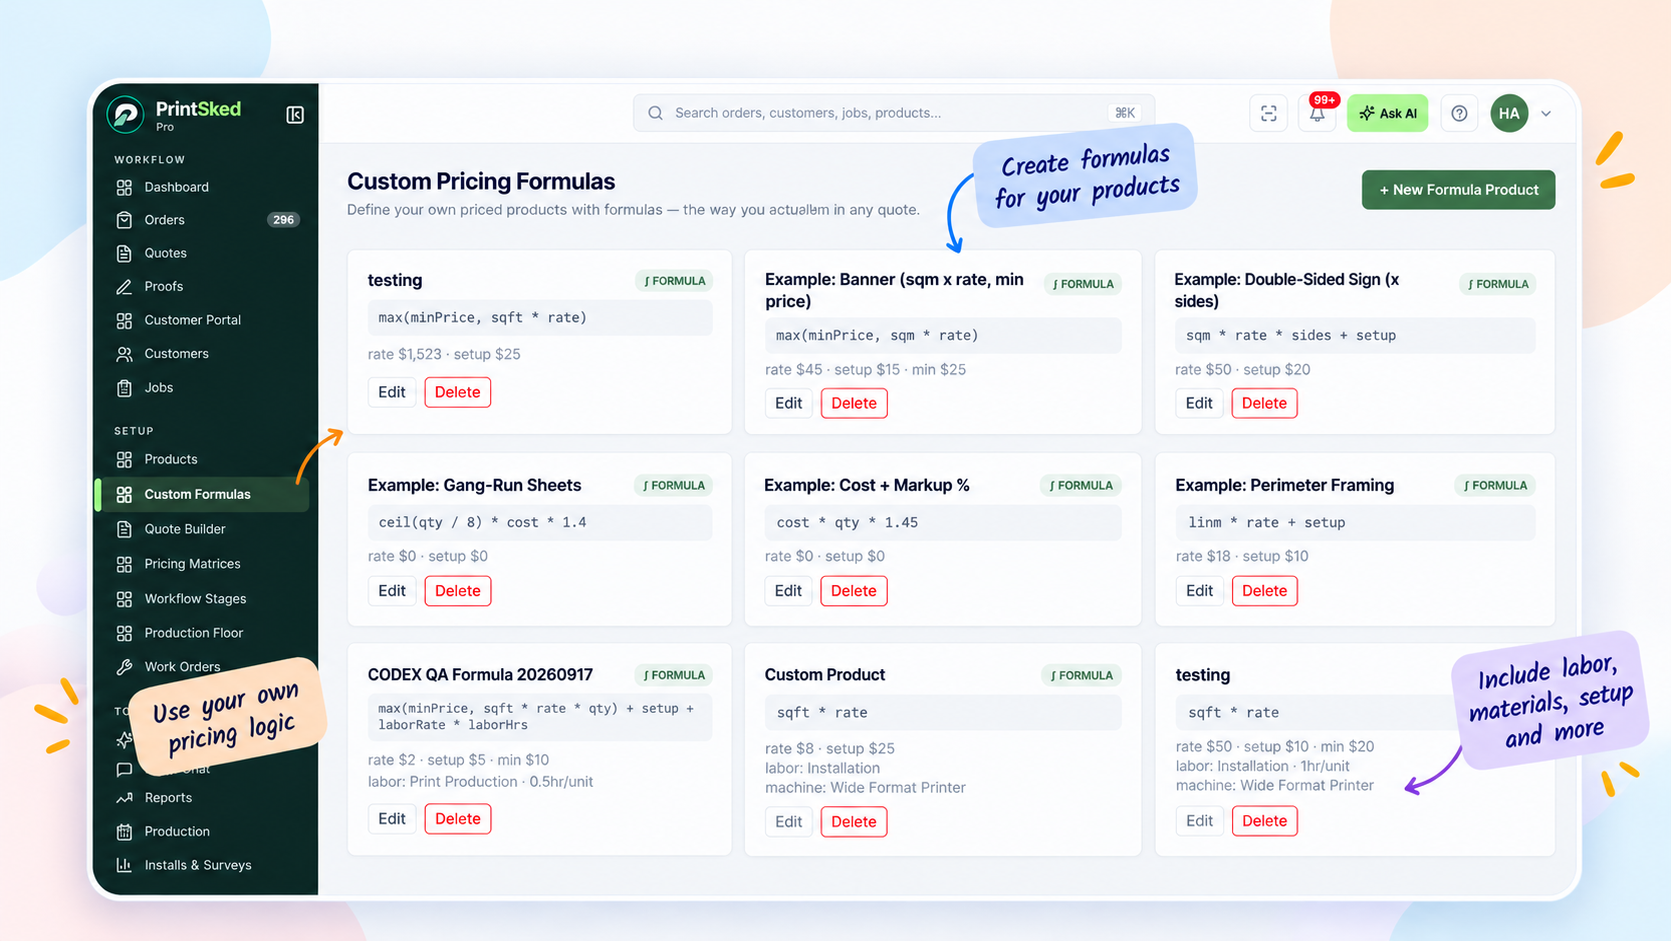Click the Ask AI button
The image size is (1671, 941).
pyautogui.click(x=1387, y=113)
